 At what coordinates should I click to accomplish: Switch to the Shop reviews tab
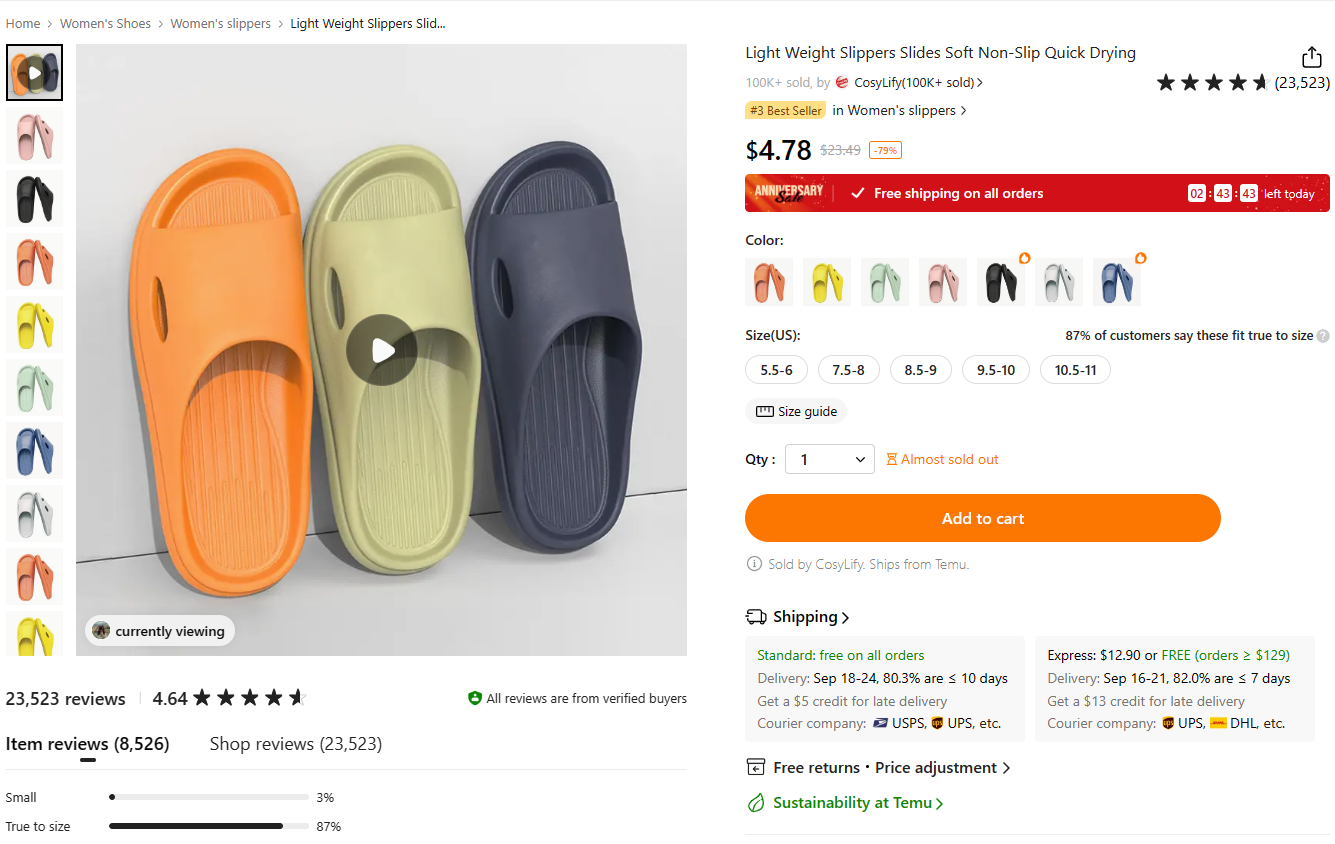(x=295, y=744)
